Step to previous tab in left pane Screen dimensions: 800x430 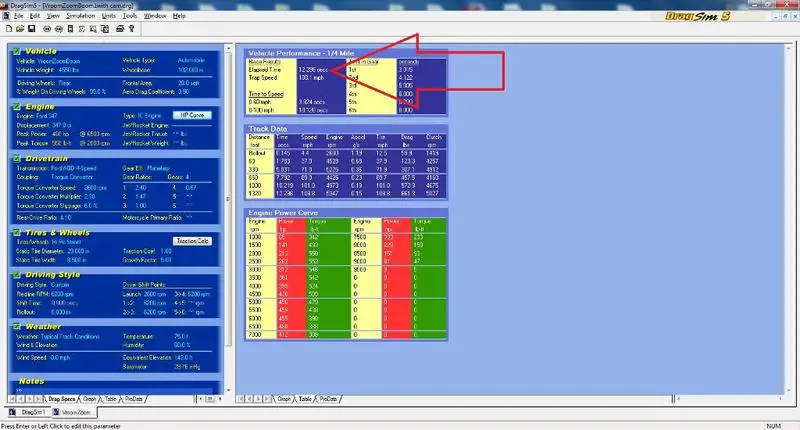pos(21,399)
